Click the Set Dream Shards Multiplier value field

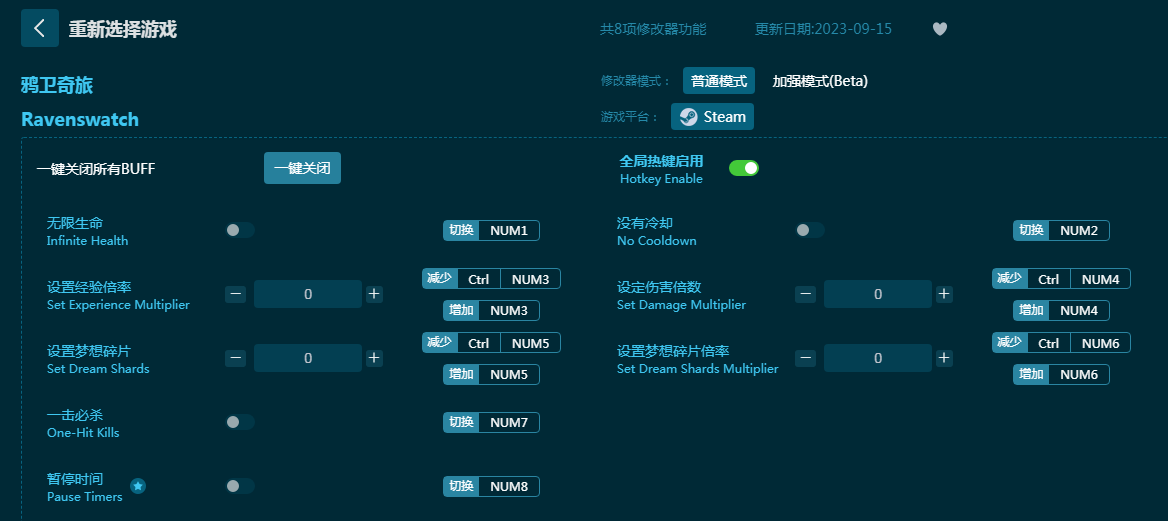pyautogui.click(x=877, y=359)
